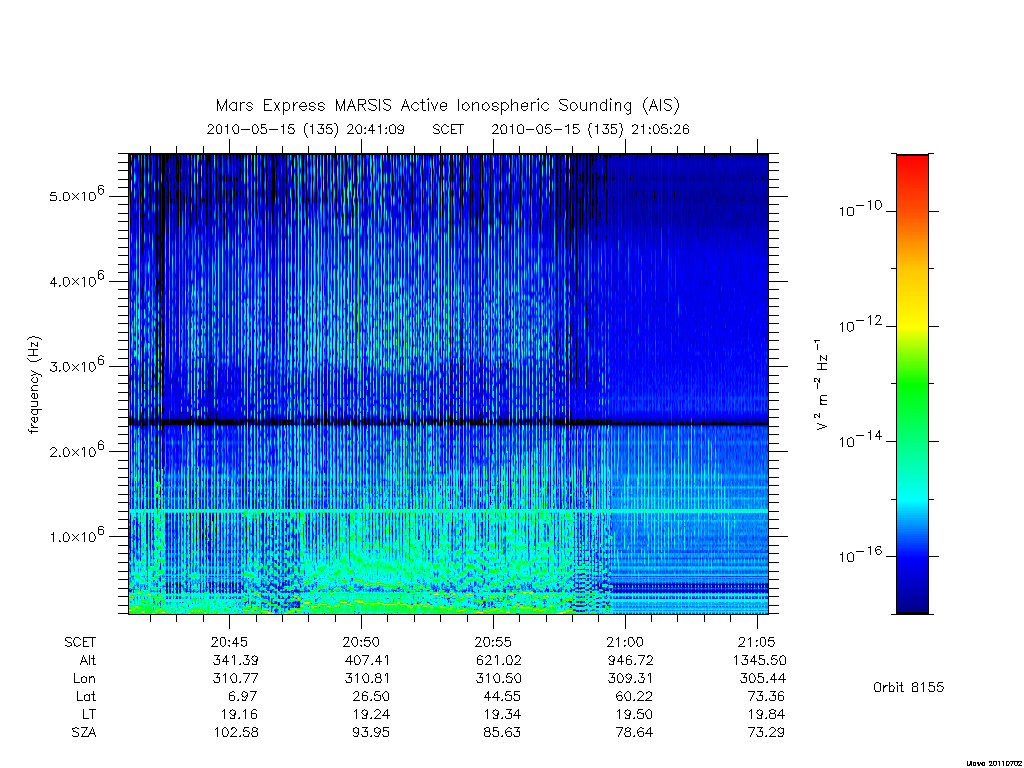This screenshot has height=768, width=1024.
Task: Click the 'Alt' row label
Action: (x=88, y=660)
